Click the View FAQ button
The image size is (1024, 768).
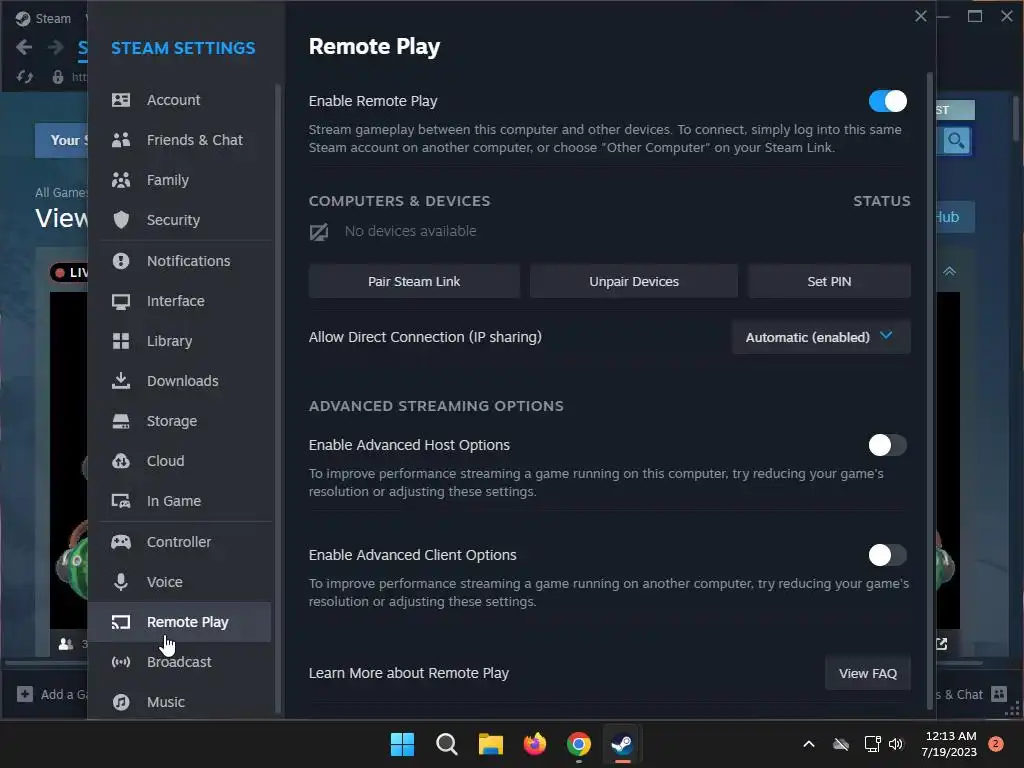[867, 673]
